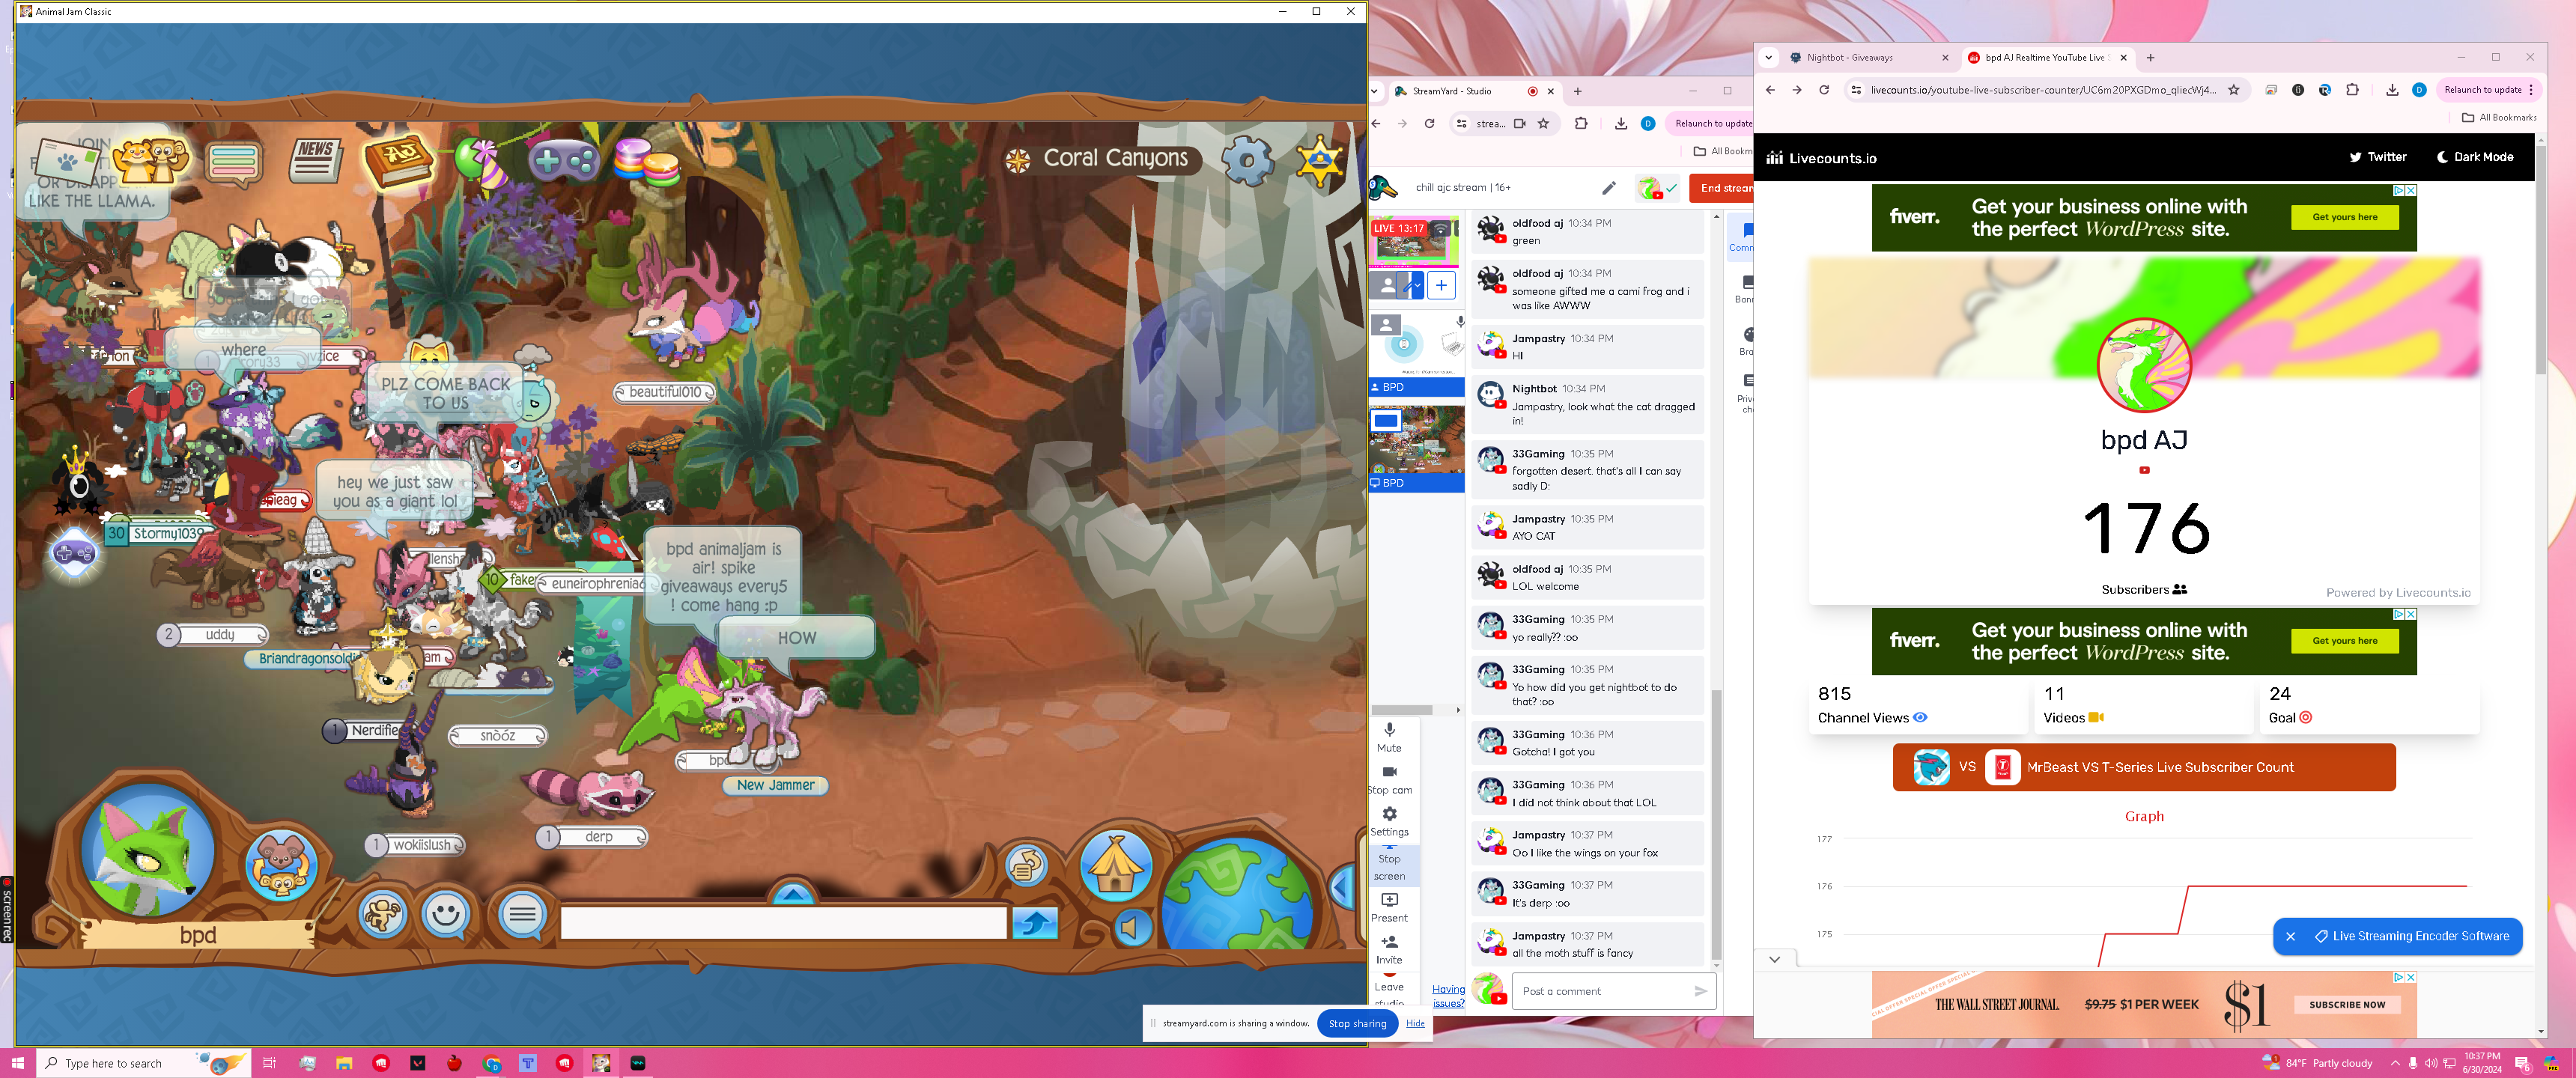Viewport: 2576px width, 1078px height.
Task: Open the layout dropdown arrow under the LIVE thumbnail
Action: (1418, 285)
